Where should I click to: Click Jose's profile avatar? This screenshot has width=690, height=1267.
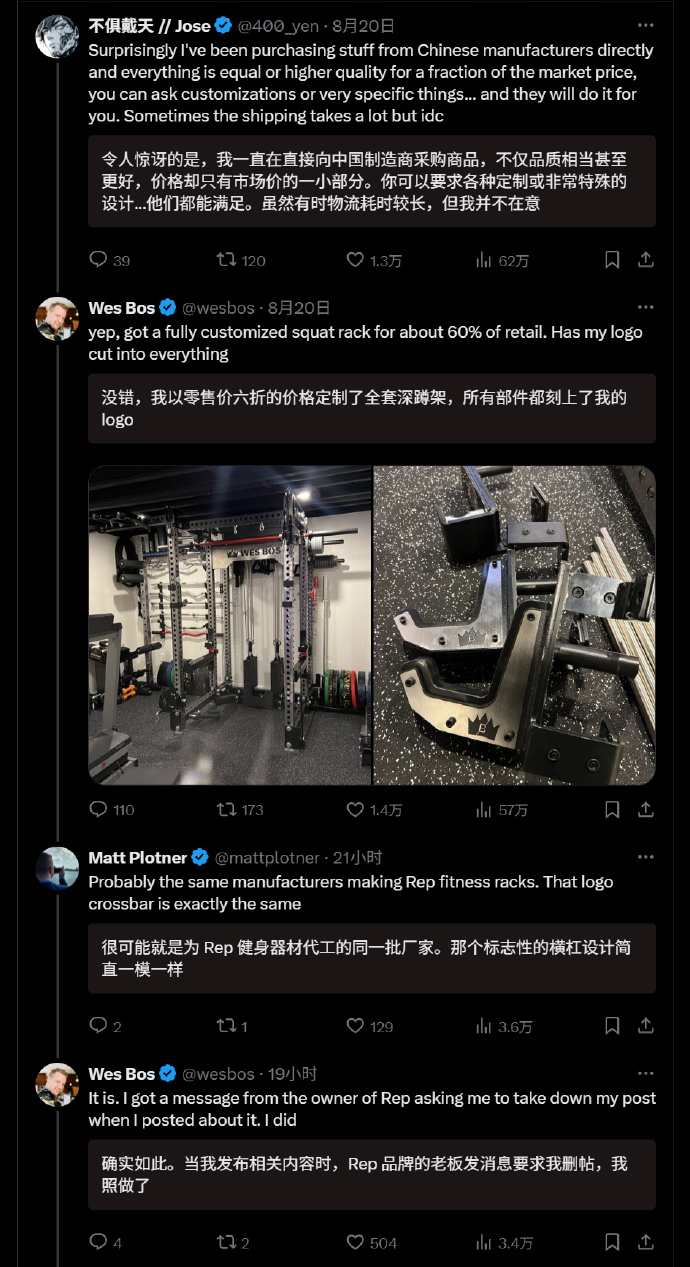[57, 37]
